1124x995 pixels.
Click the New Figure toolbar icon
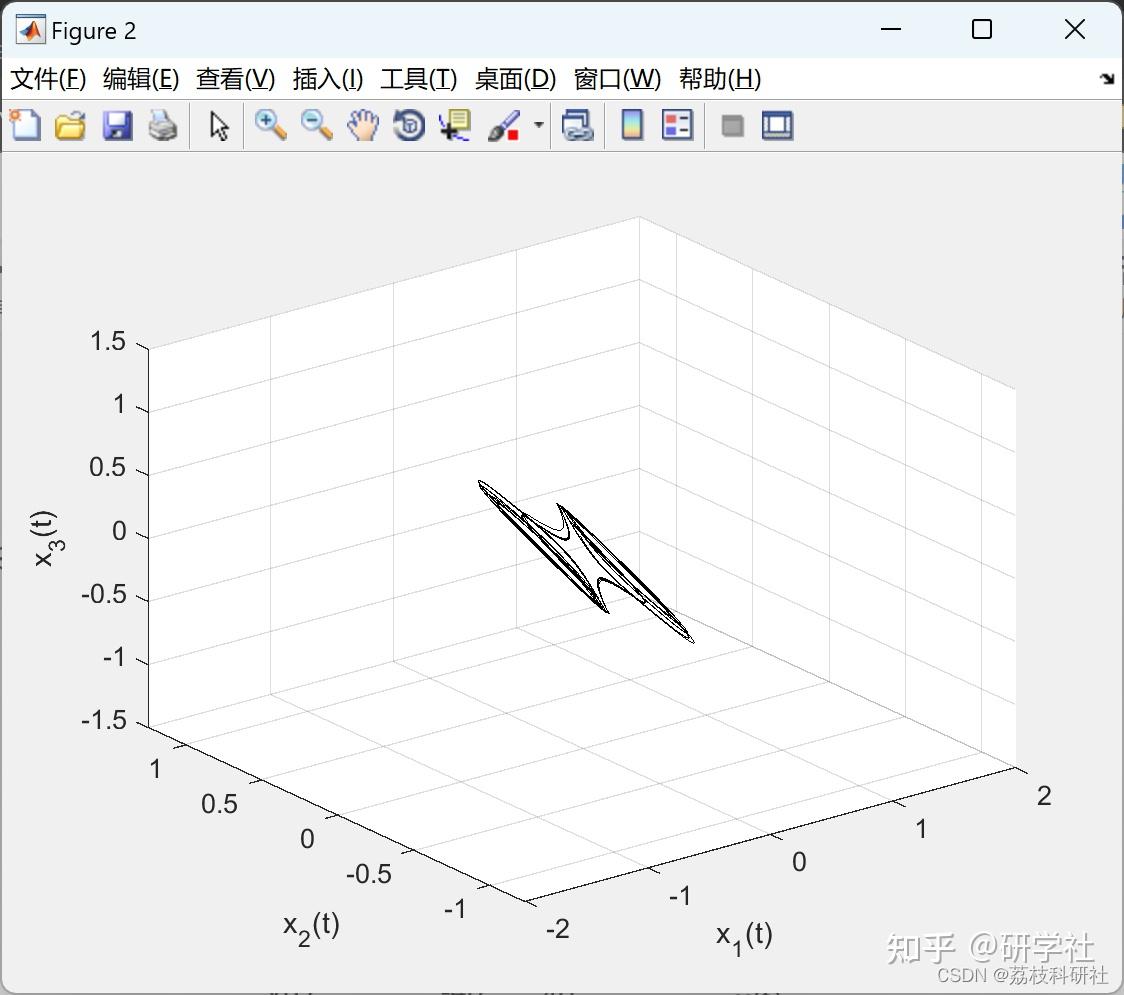coord(25,125)
